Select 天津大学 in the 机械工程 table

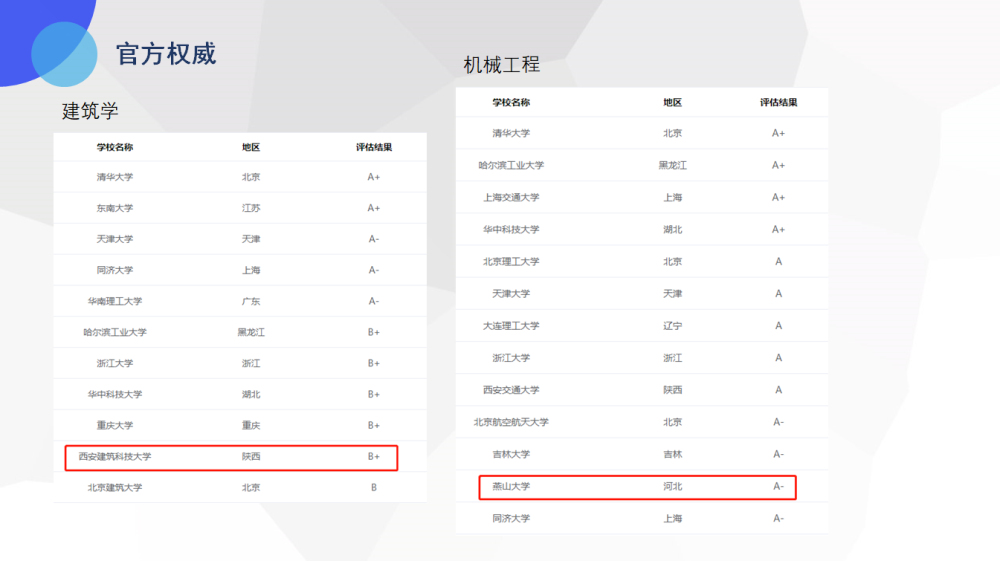pyautogui.click(x=511, y=293)
